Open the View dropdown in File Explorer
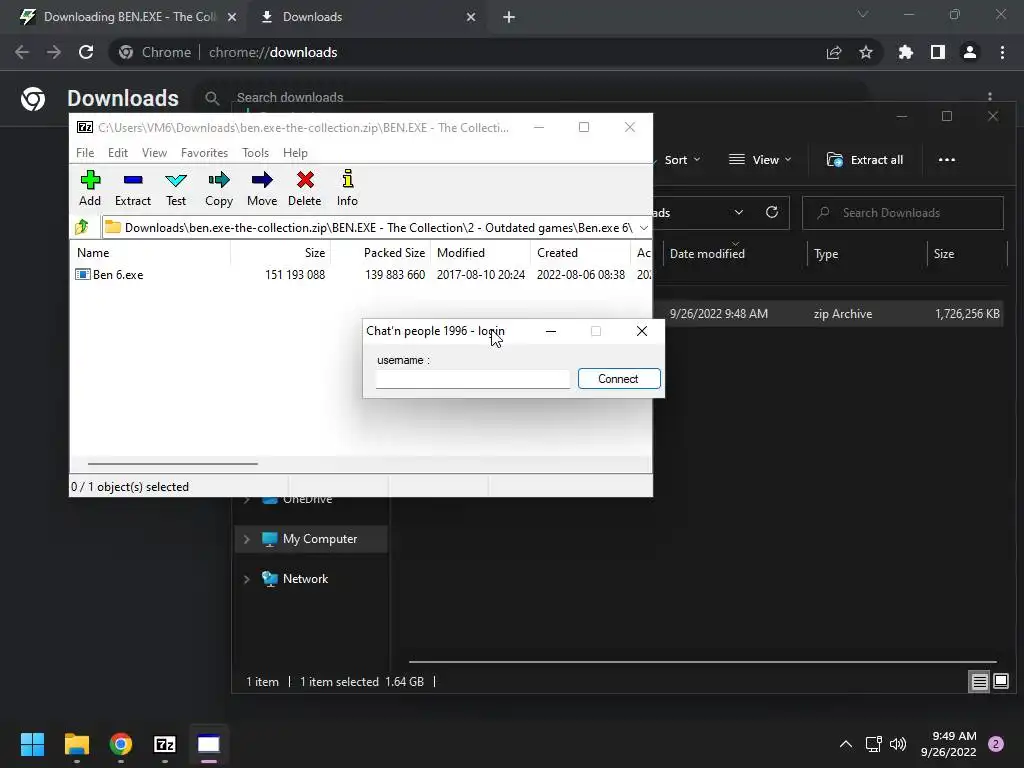 coord(760,160)
